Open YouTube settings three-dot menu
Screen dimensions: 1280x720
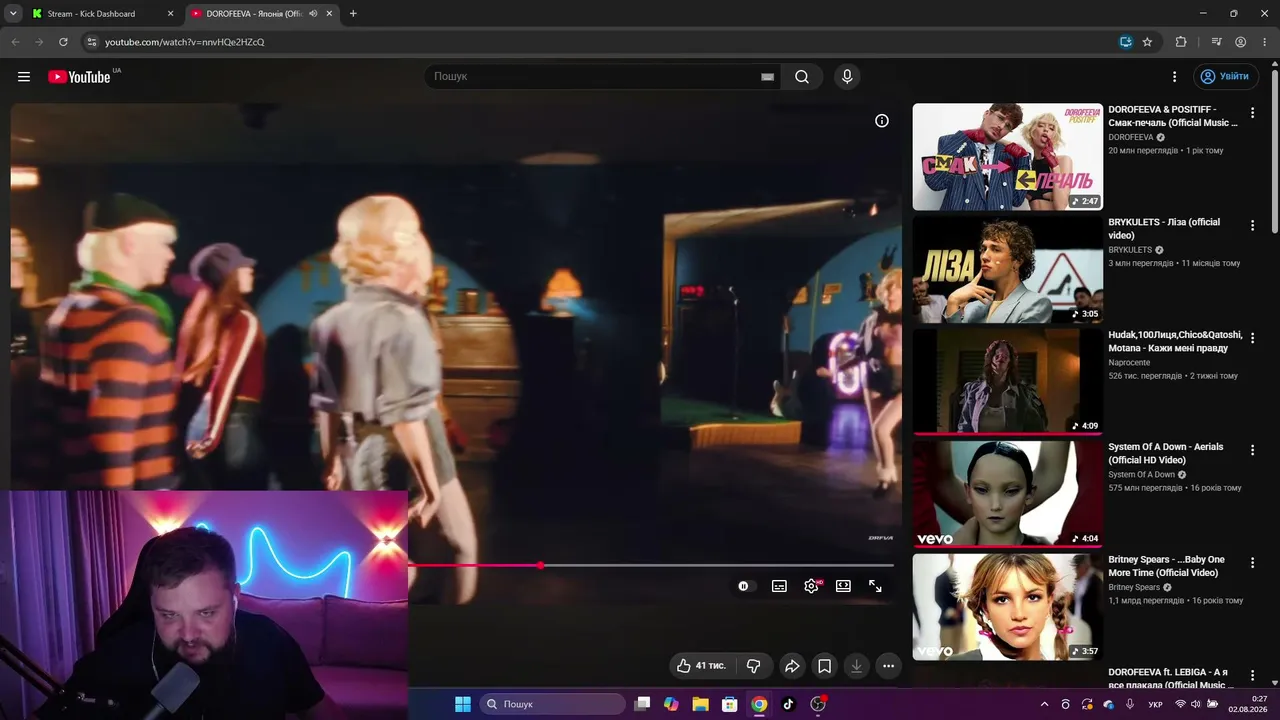coord(1175,77)
